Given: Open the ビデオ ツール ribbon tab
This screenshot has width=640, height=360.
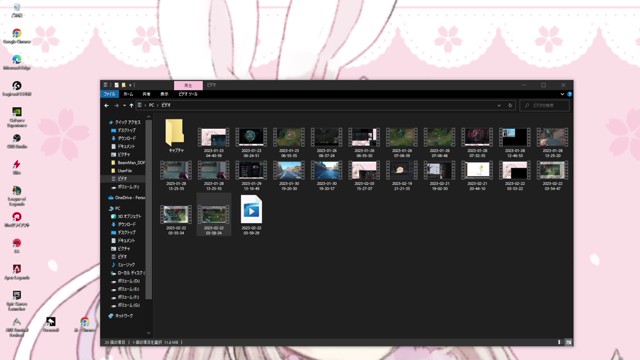Looking at the screenshot, I should (188, 94).
